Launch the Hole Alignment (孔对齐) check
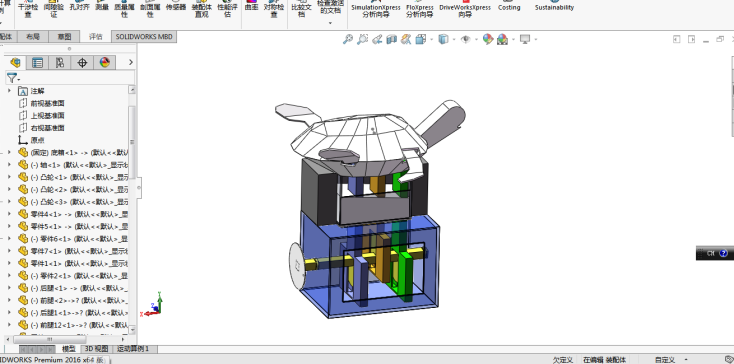Screen dimensions: 734x364 79,7
